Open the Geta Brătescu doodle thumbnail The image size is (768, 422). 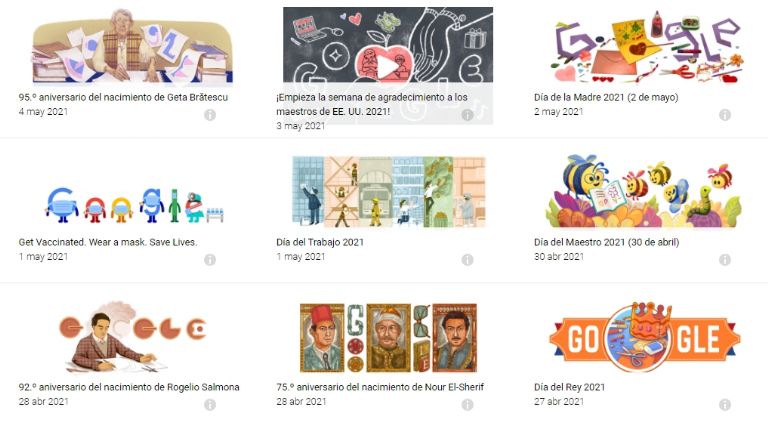pos(132,46)
